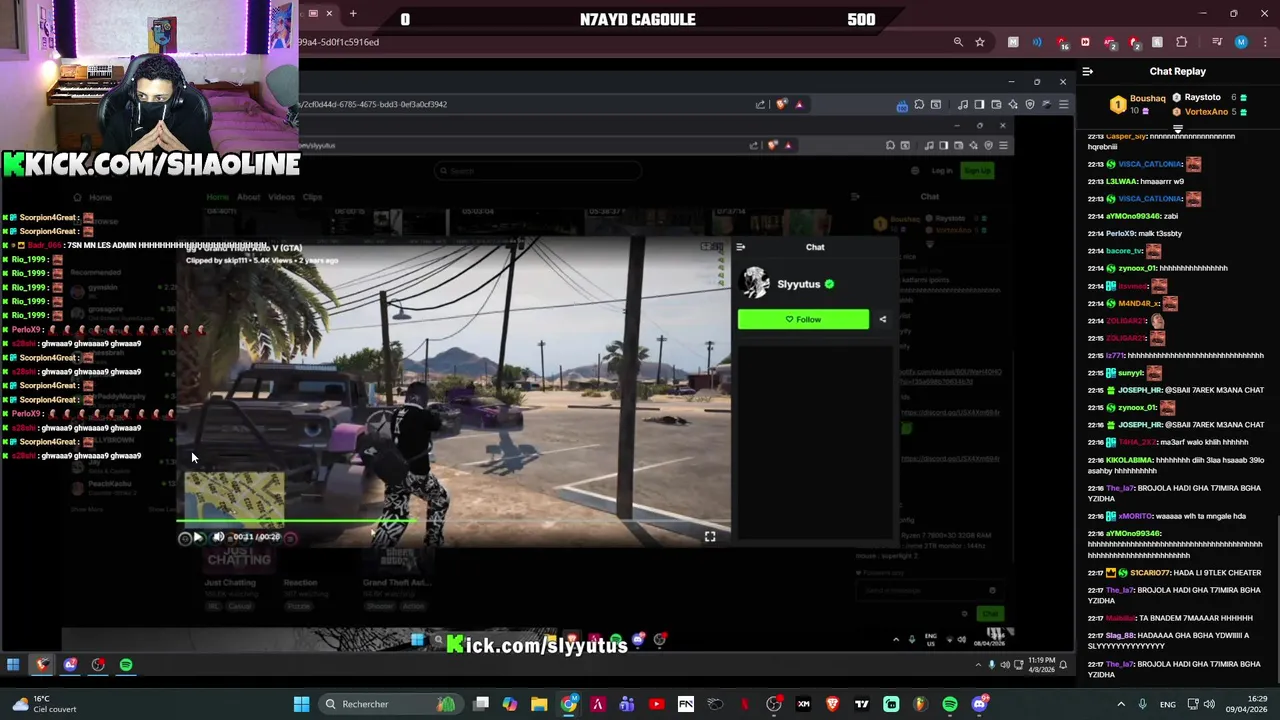
Task: Open the Chrome three-dot menu
Action: pyautogui.click(x=1263, y=42)
